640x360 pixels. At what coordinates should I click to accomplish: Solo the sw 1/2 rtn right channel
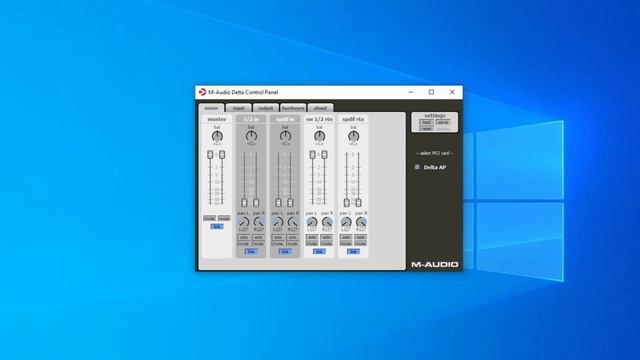327,237
